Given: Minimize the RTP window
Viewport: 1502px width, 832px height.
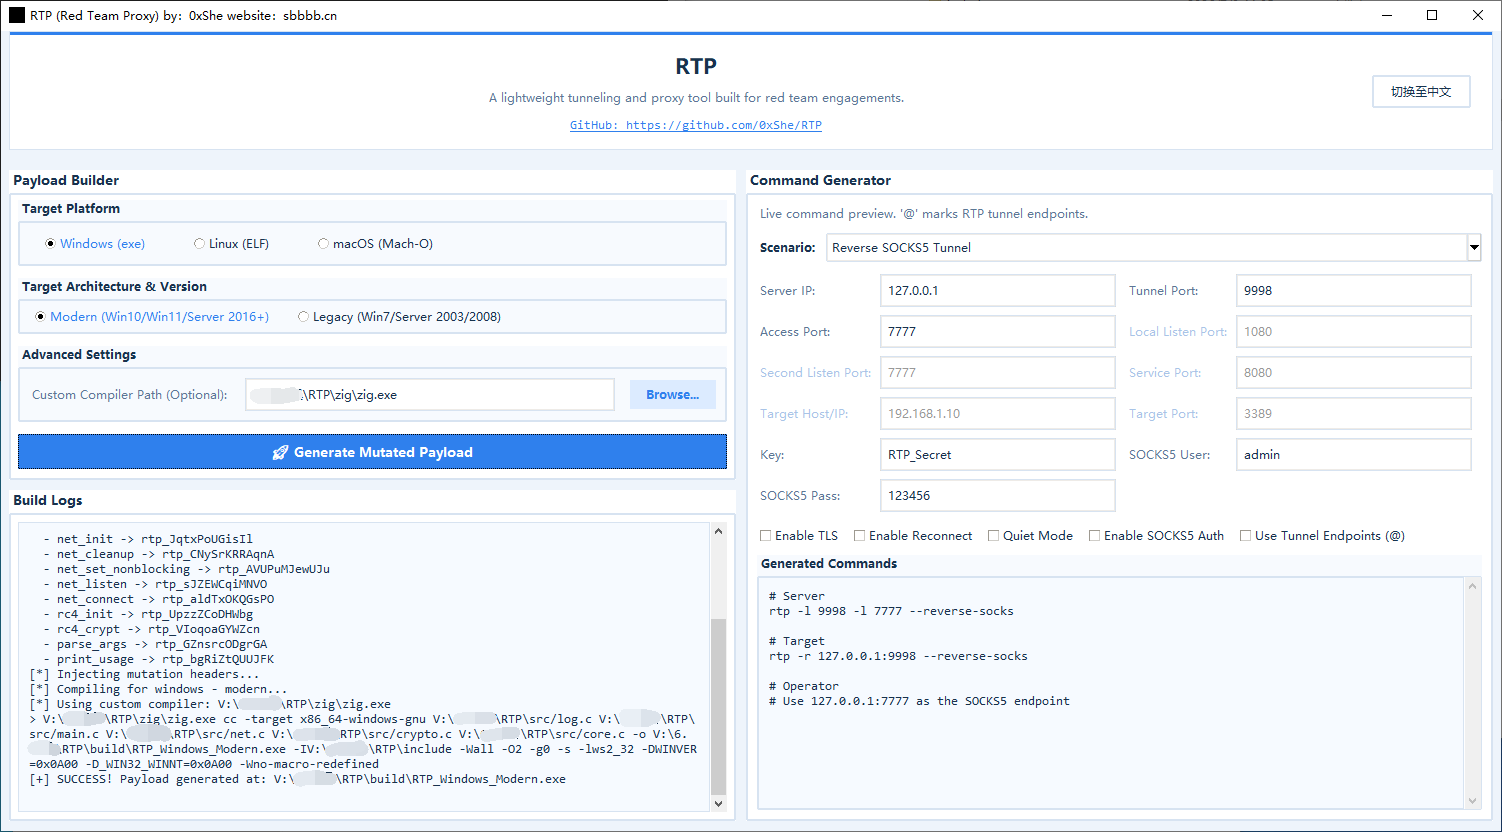Looking at the screenshot, I should coord(1386,15).
